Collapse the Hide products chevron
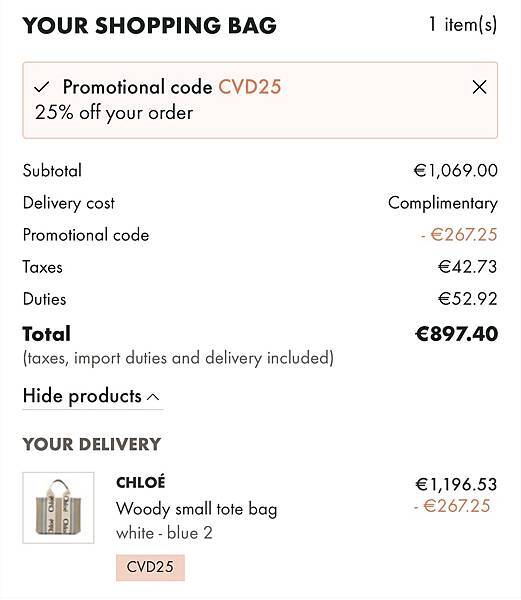The image size is (521, 600). coord(153,397)
